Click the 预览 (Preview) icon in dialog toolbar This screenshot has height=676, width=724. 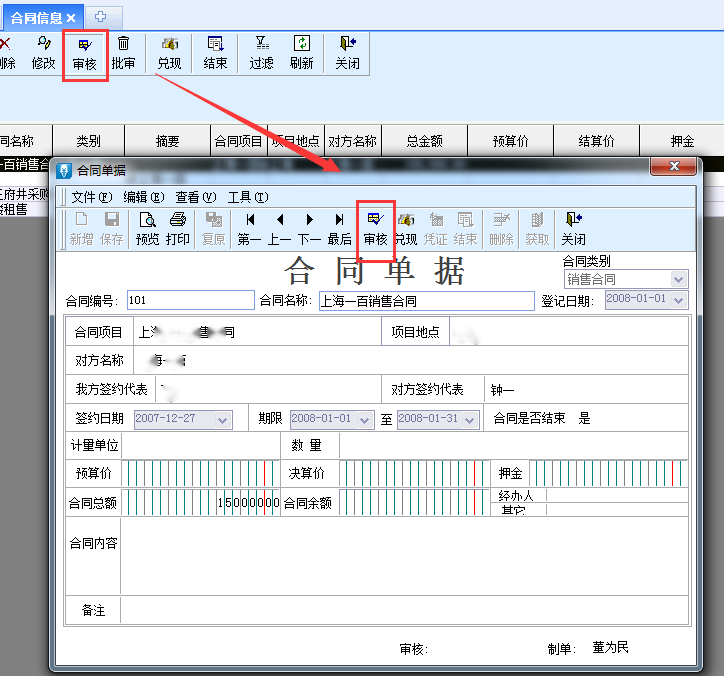(147, 228)
